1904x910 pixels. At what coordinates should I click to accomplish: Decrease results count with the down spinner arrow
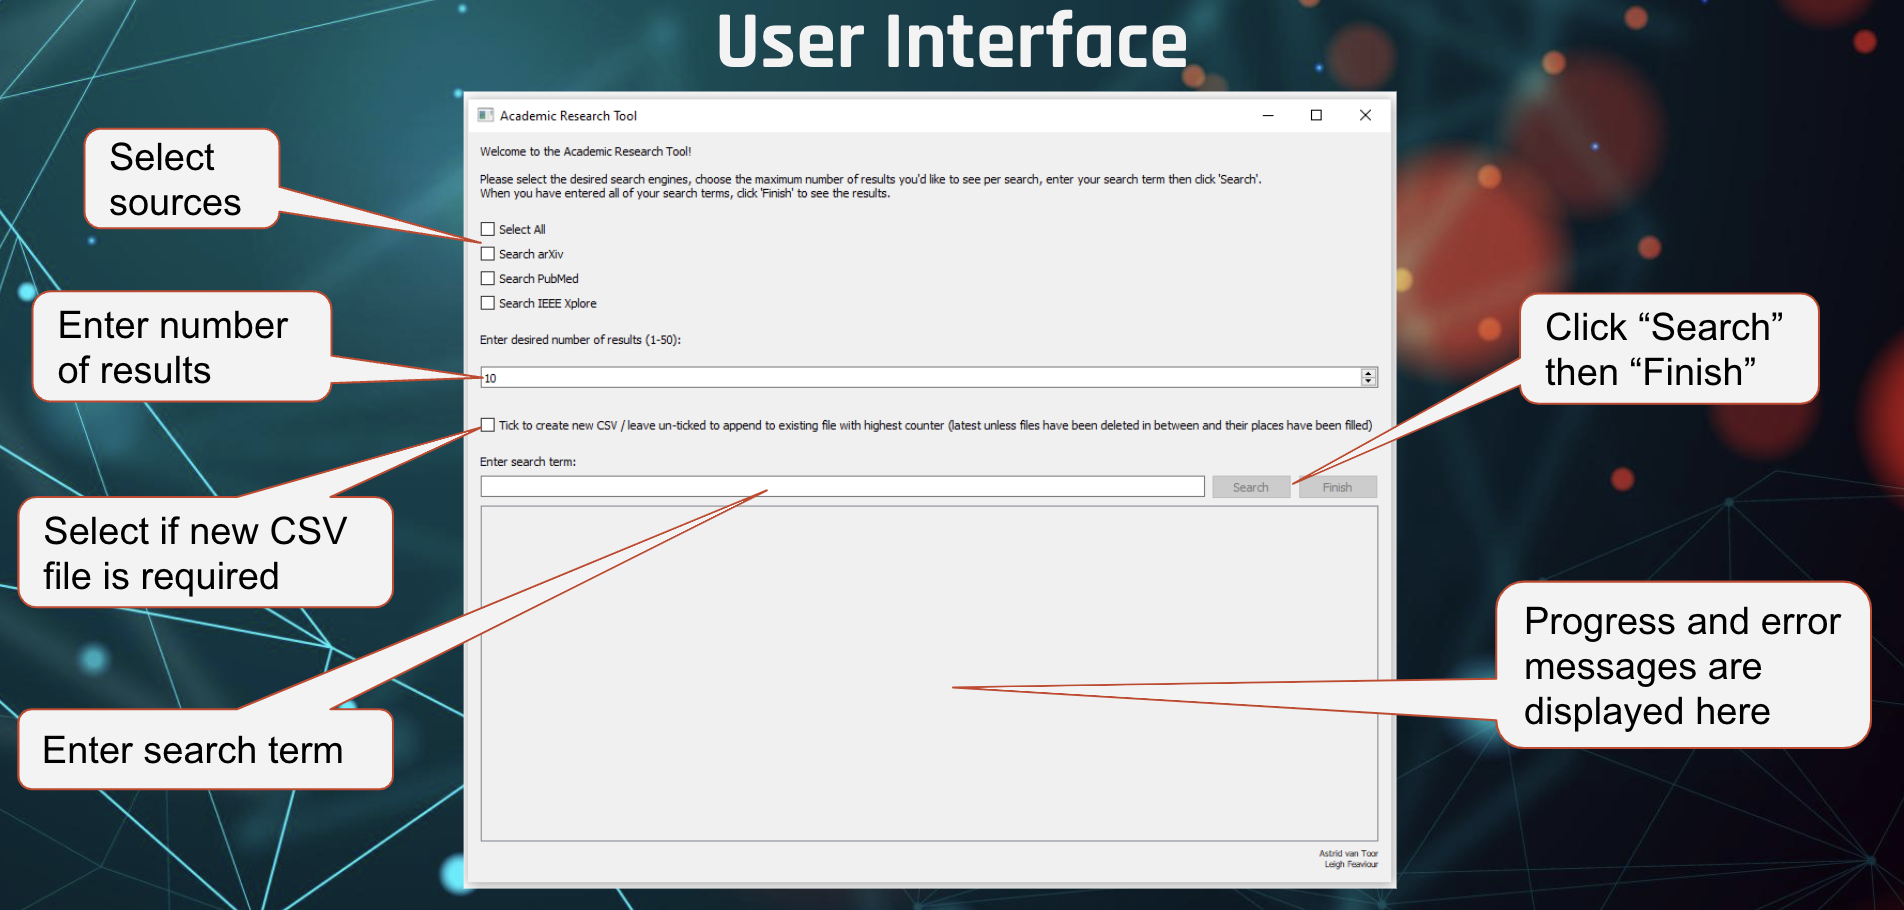[1367, 381]
